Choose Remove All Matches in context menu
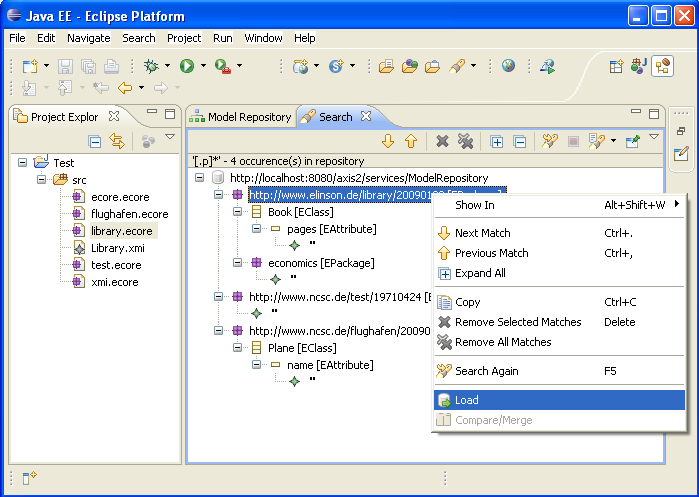Viewport: 699px width, 497px height. (x=559, y=342)
